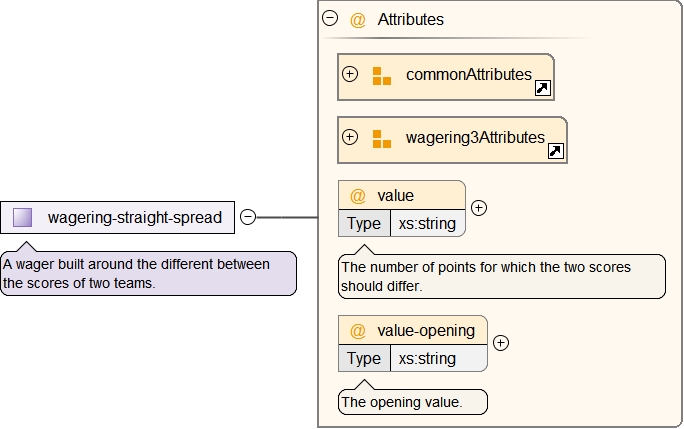684x429 pixels.
Task: Select the commonAttributes label
Action: click(x=468, y=75)
